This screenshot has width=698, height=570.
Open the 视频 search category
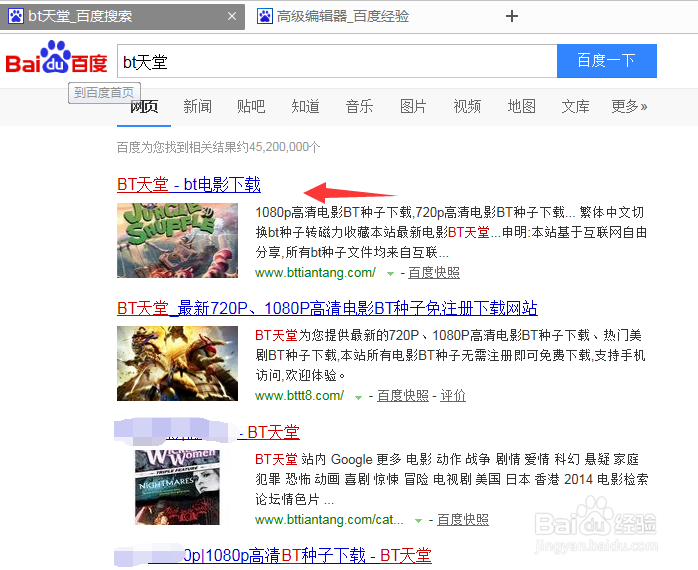[467, 107]
